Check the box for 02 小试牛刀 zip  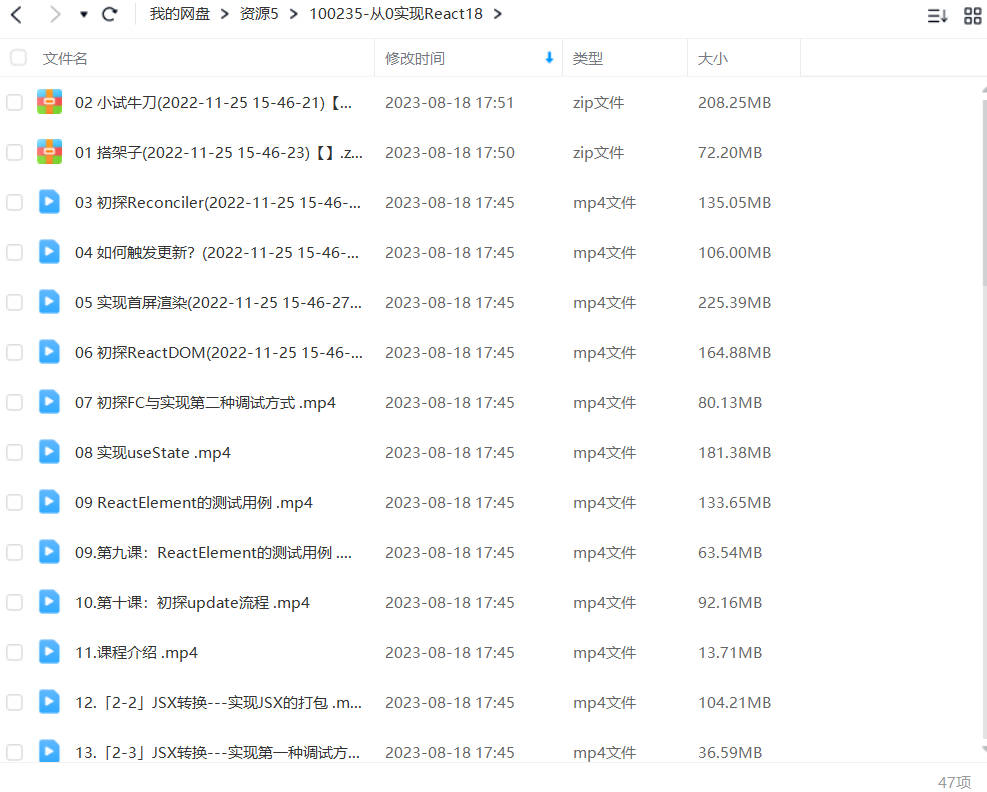(x=14, y=102)
